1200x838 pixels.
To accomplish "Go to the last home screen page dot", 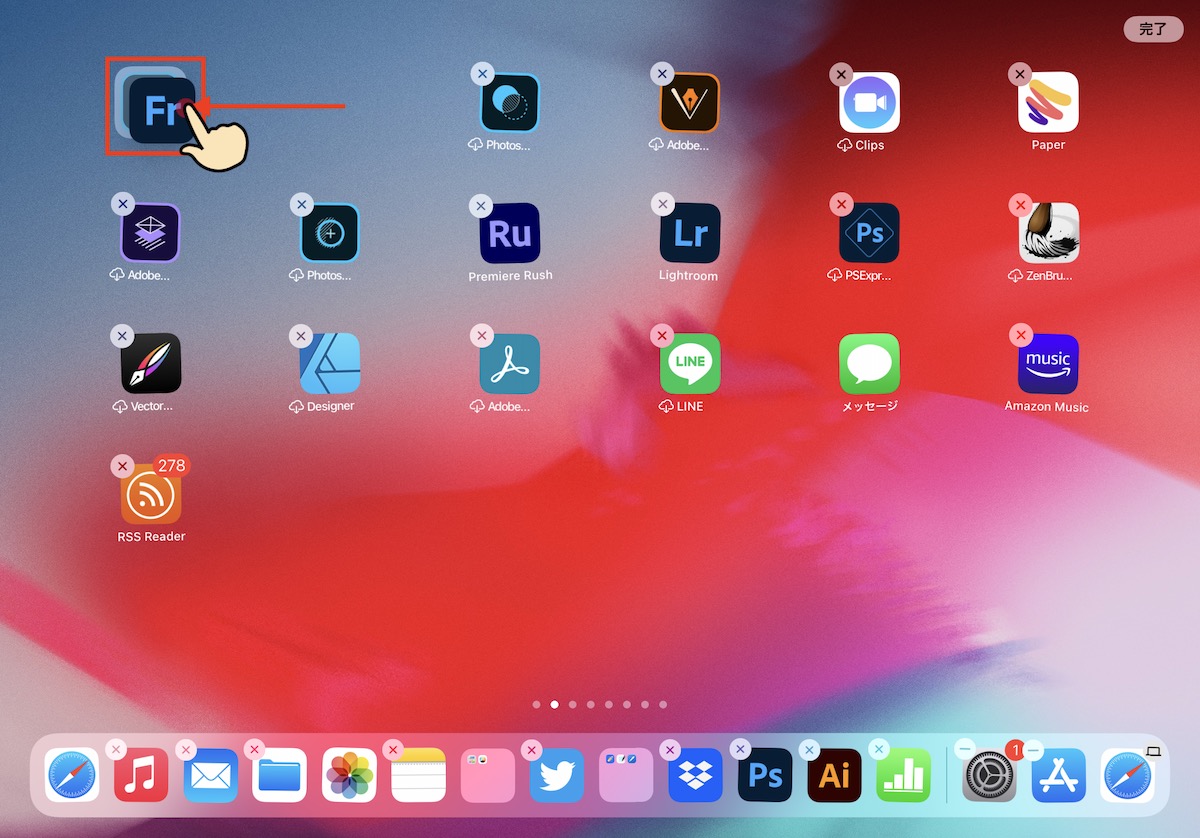I will click(662, 704).
